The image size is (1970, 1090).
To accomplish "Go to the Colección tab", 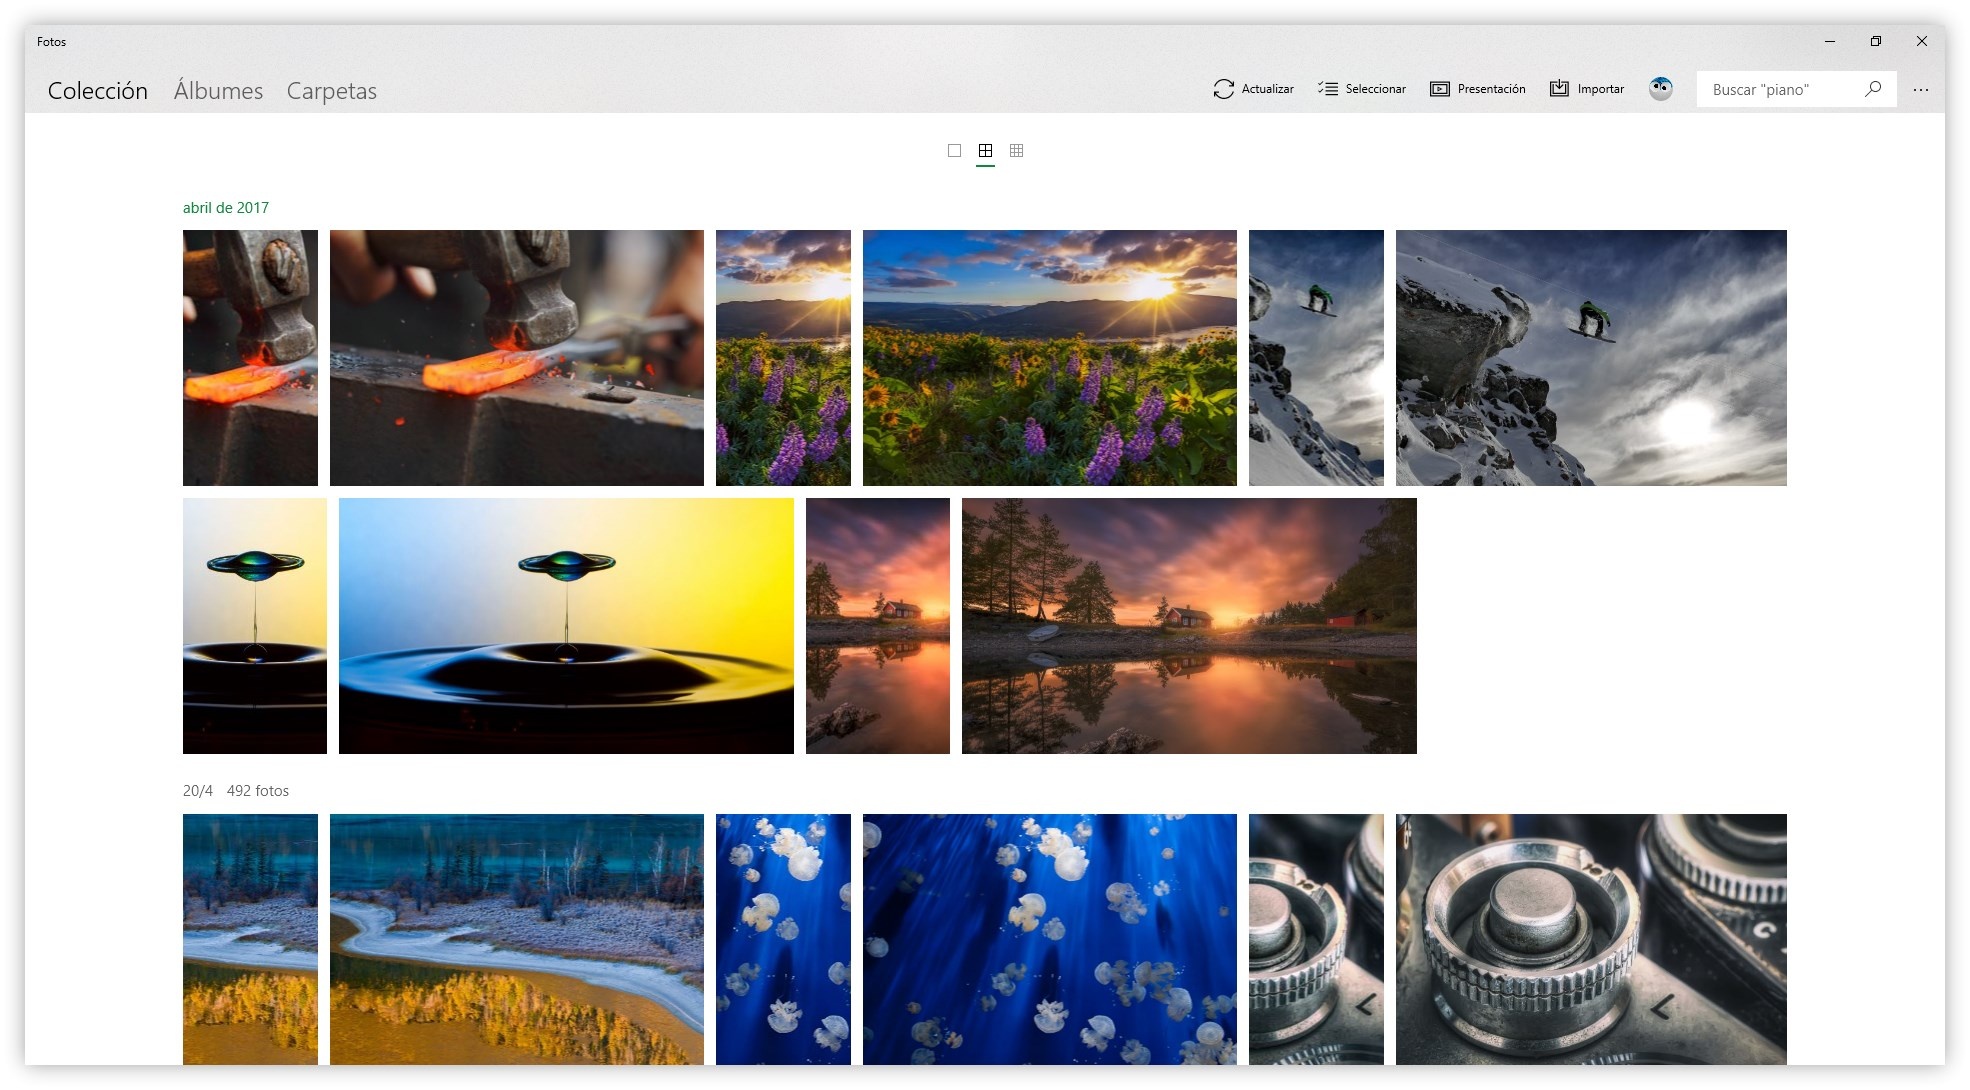I will 98,91.
